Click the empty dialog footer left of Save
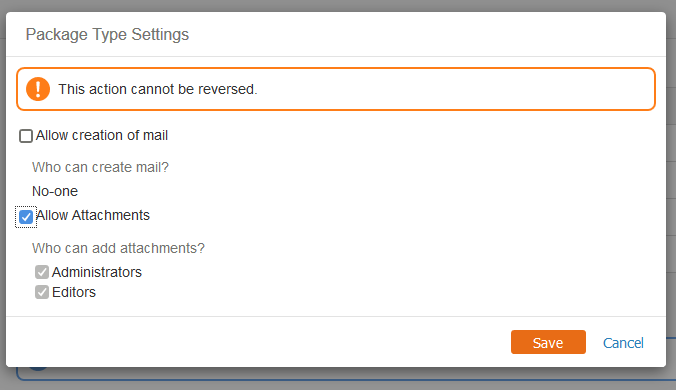This screenshot has height=390, width=676. 259,342
